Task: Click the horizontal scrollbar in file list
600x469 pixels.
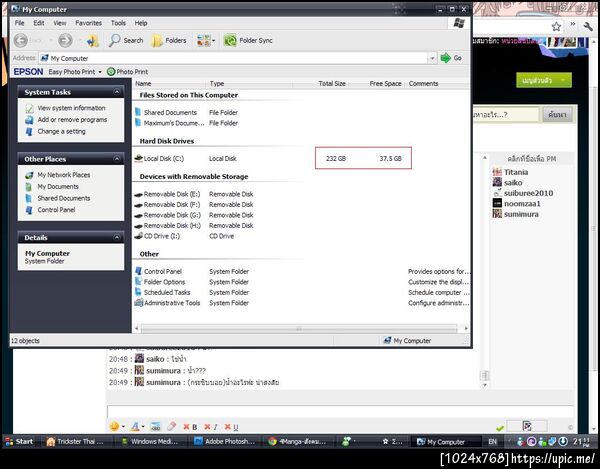Action: (x=299, y=329)
